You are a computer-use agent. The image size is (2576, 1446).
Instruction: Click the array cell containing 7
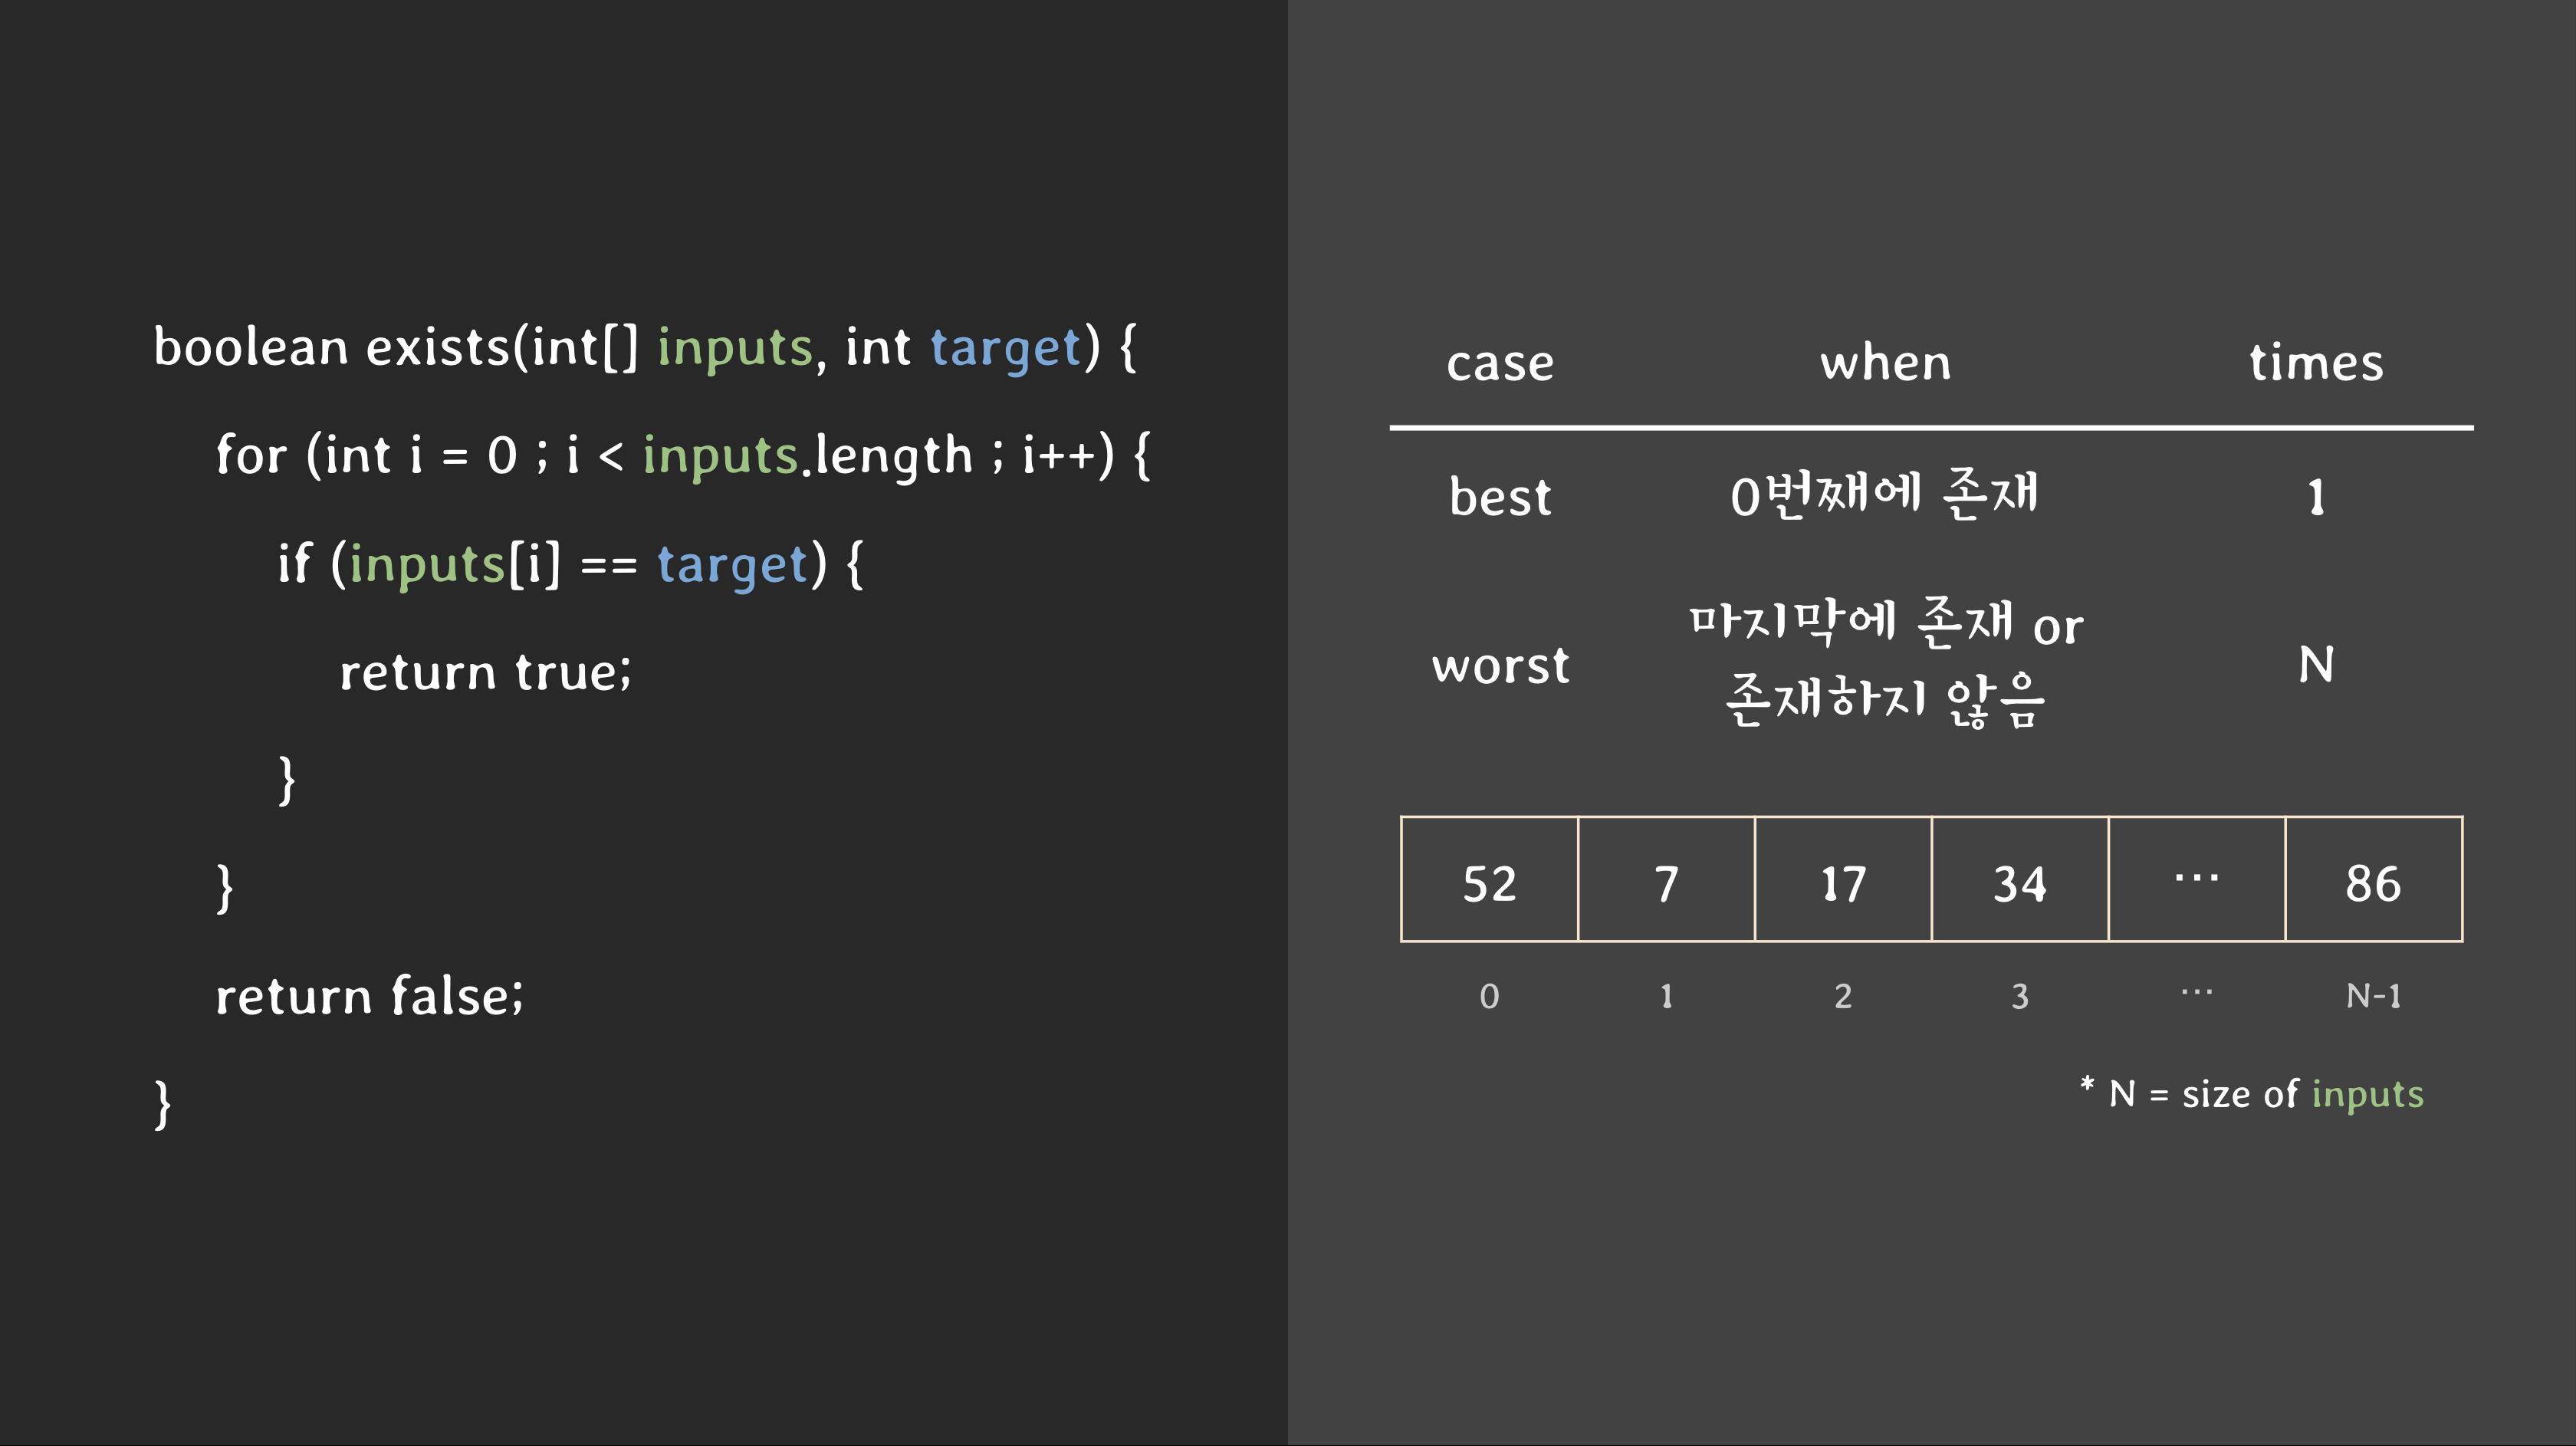pyautogui.click(x=1666, y=880)
